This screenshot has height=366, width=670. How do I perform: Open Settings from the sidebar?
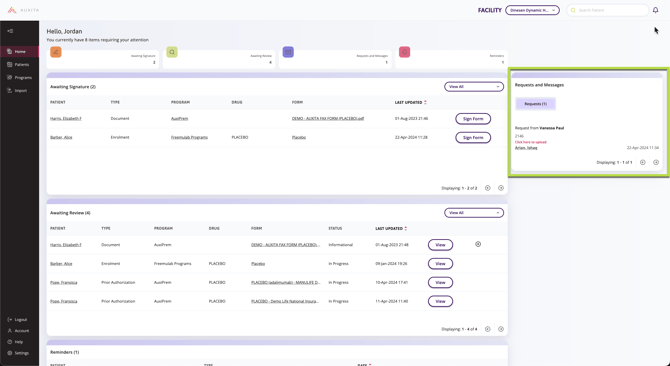tap(19, 353)
